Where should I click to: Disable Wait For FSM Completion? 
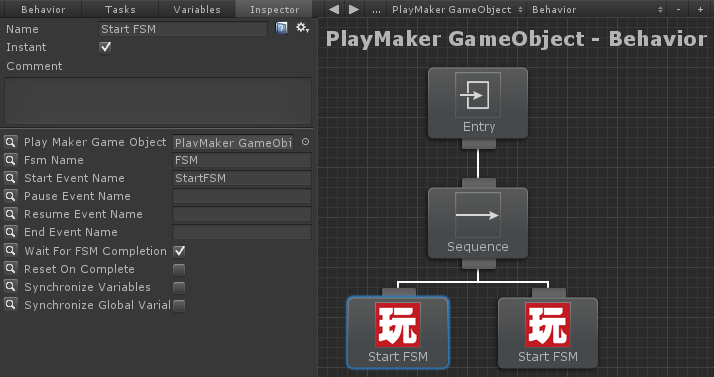click(x=179, y=251)
